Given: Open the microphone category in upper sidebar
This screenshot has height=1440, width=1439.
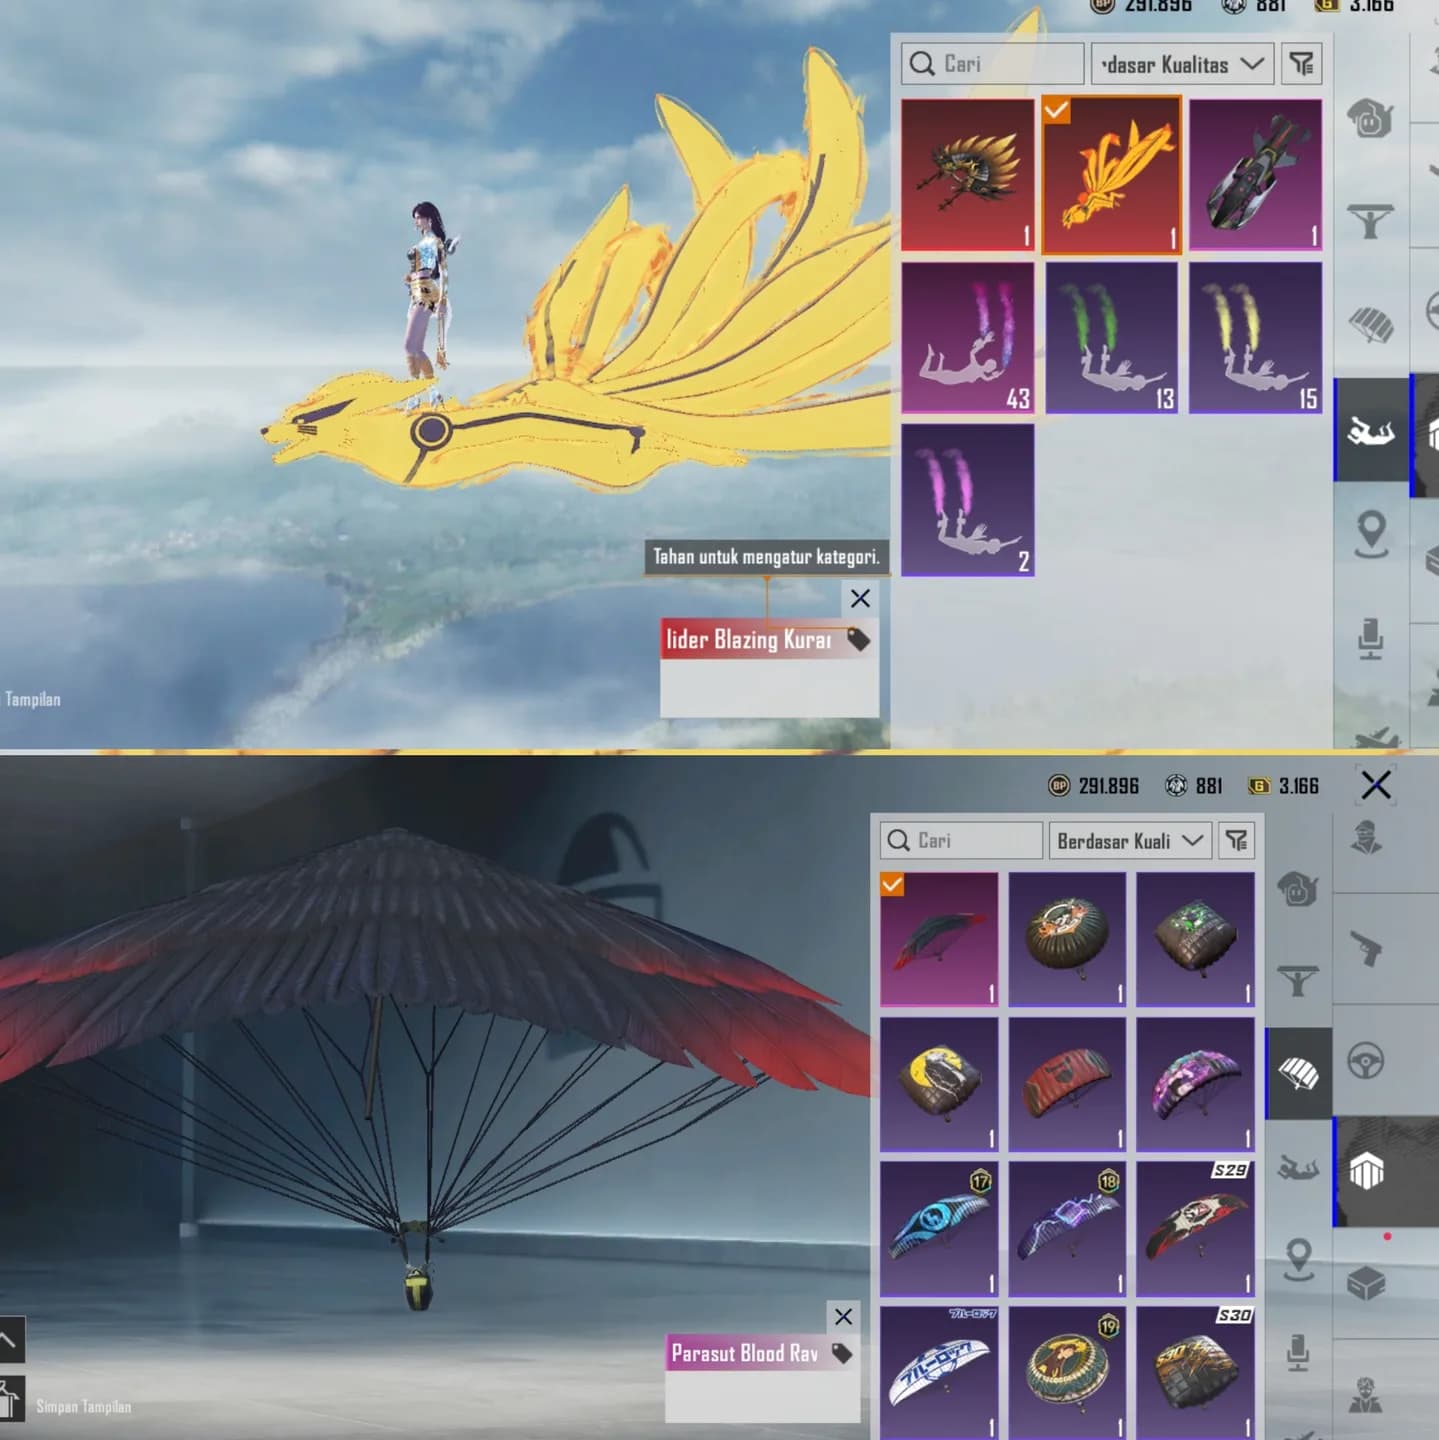Looking at the screenshot, I should 1370,639.
